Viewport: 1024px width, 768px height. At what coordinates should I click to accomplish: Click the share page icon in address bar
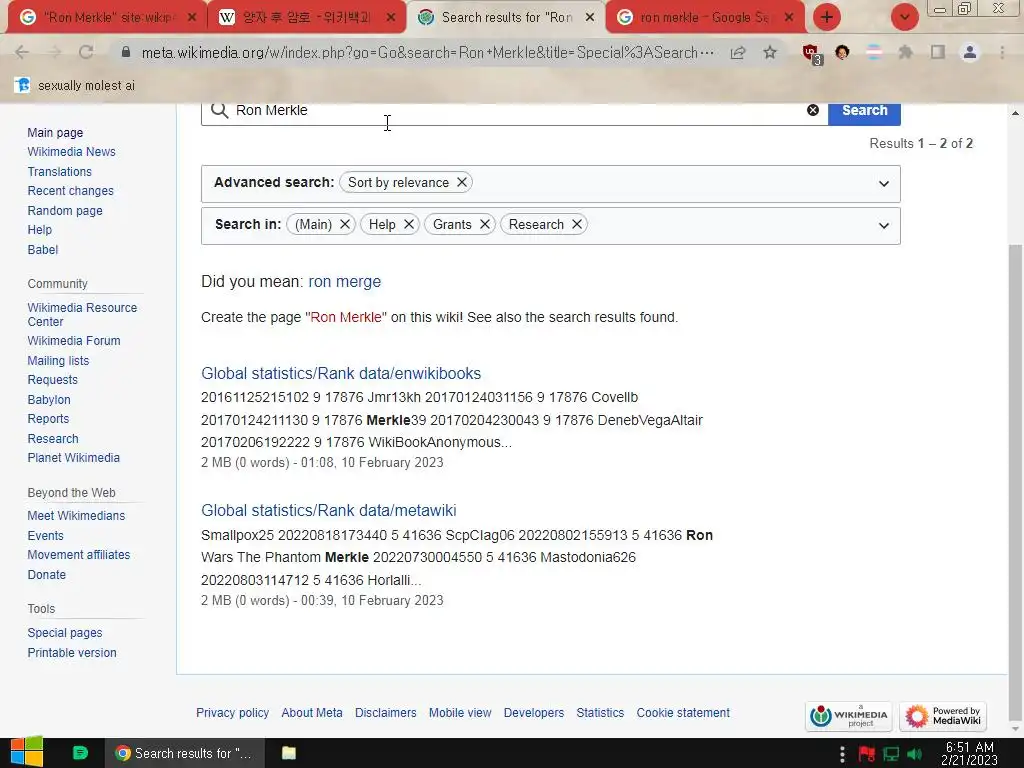click(738, 52)
